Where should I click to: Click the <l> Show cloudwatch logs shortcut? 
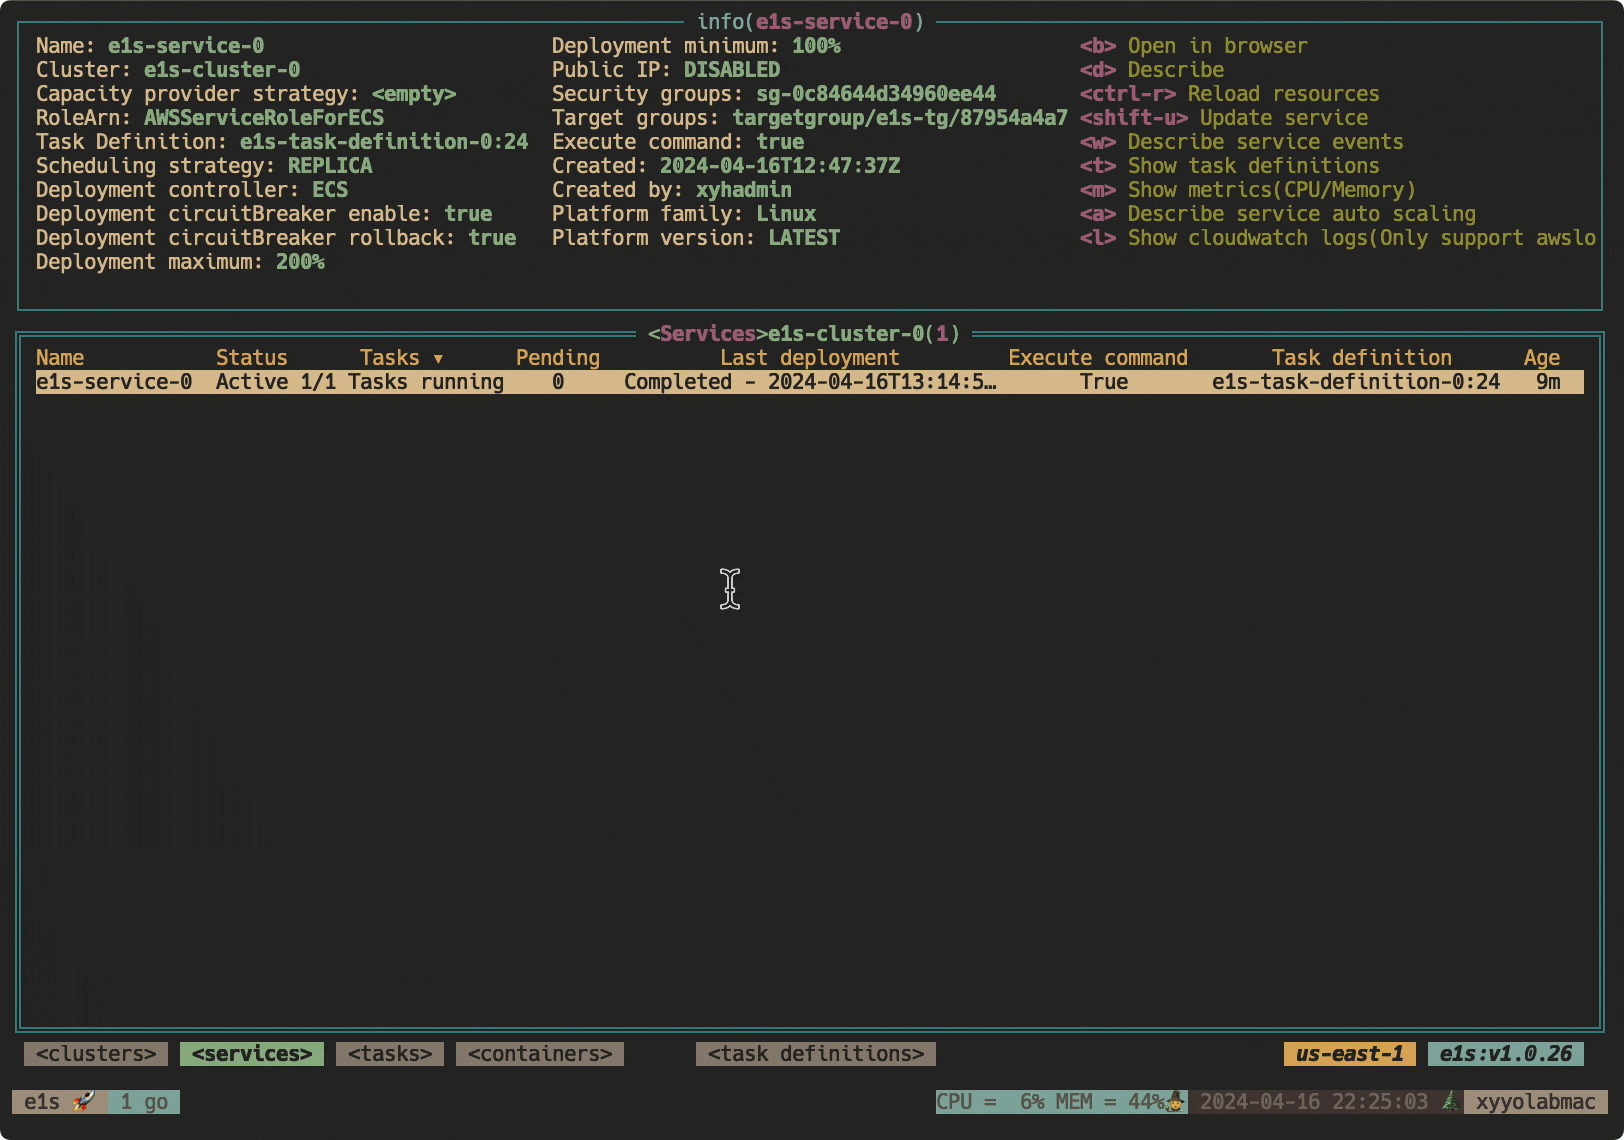pyautogui.click(x=1338, y=238)
